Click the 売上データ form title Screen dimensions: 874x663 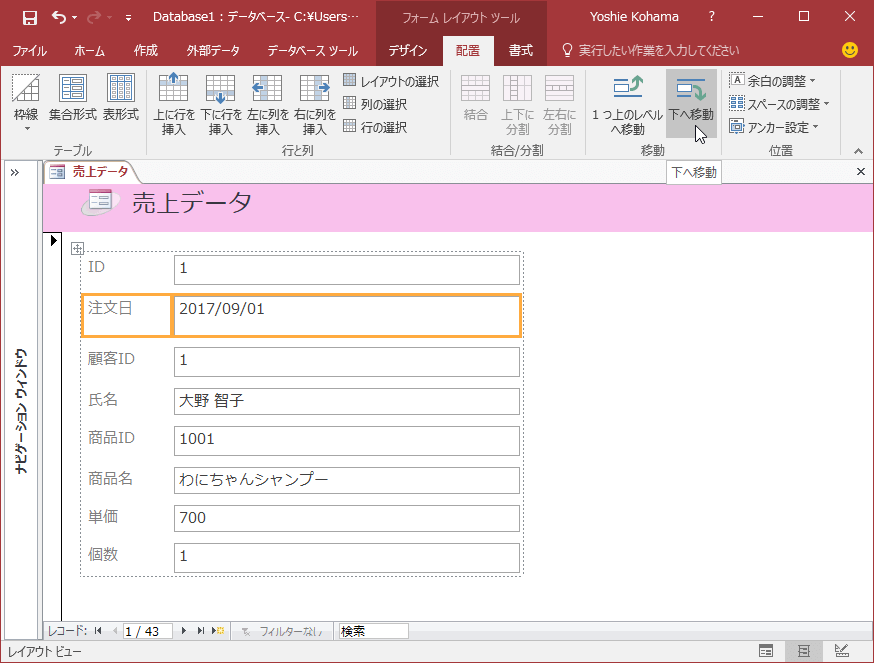point(192,202)
